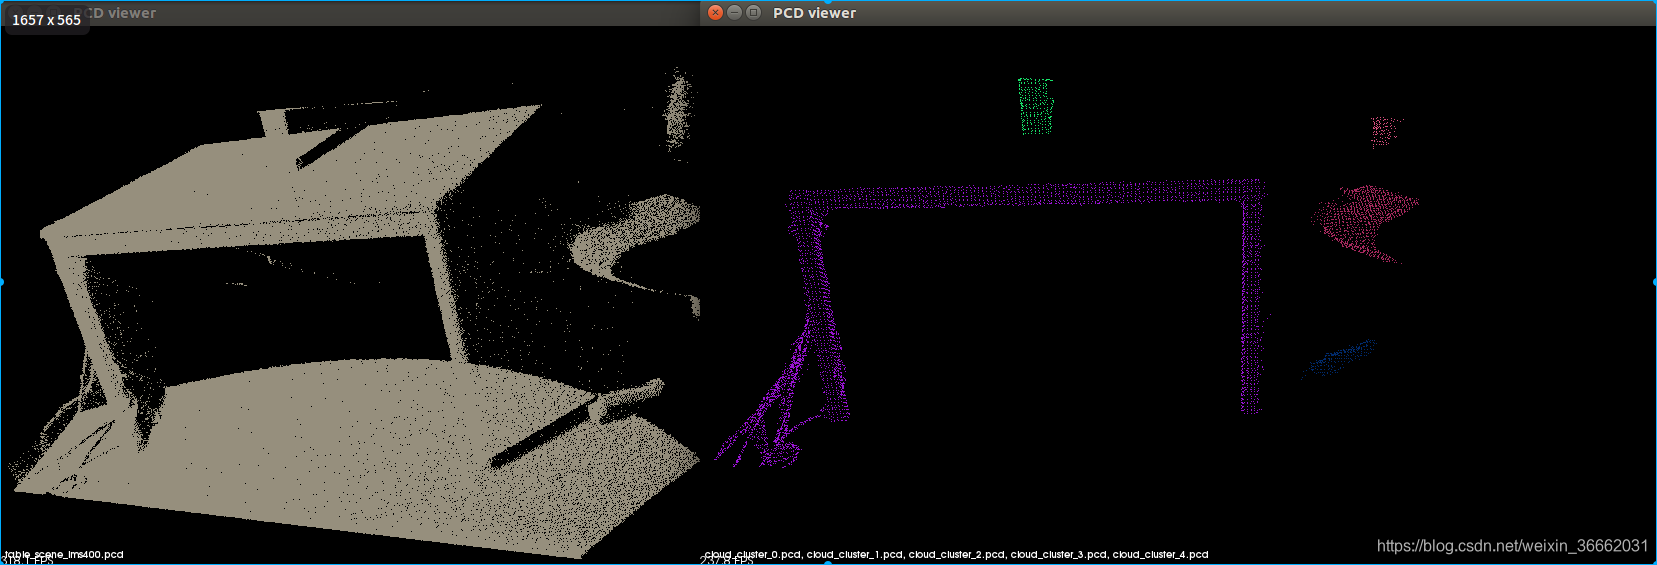Image resolution: width=1657 pixels, height=565 pixels.
Task: Close the right PCD viewer window
Action: [x=715, y=12]
